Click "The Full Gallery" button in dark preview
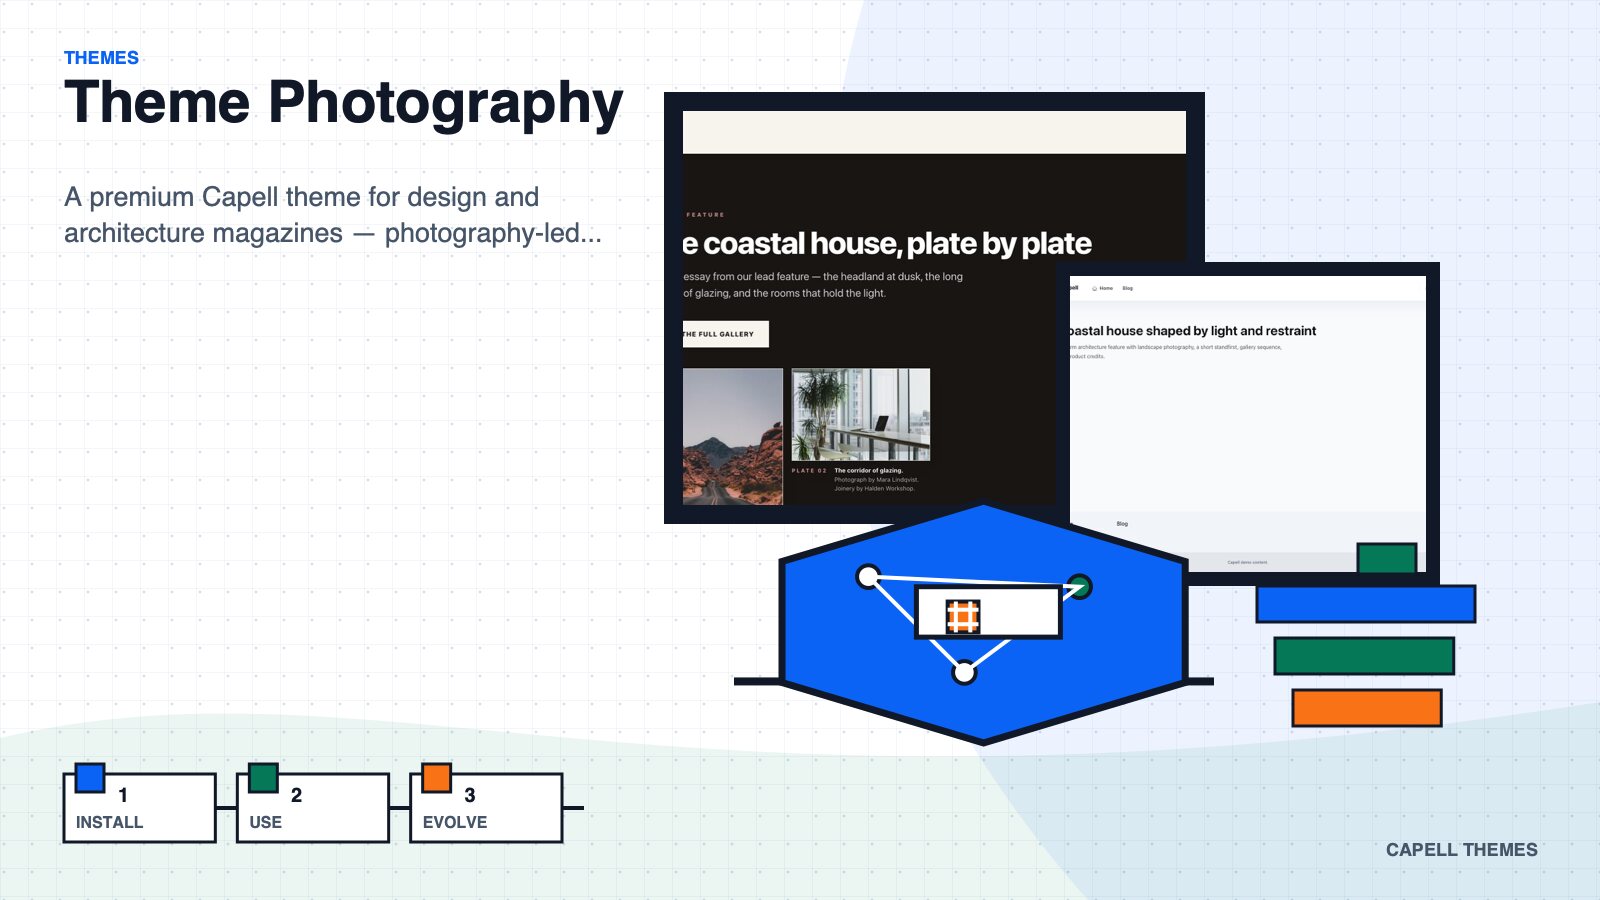This screenshot has width=1600, height=900. click(x=726, y=334)
